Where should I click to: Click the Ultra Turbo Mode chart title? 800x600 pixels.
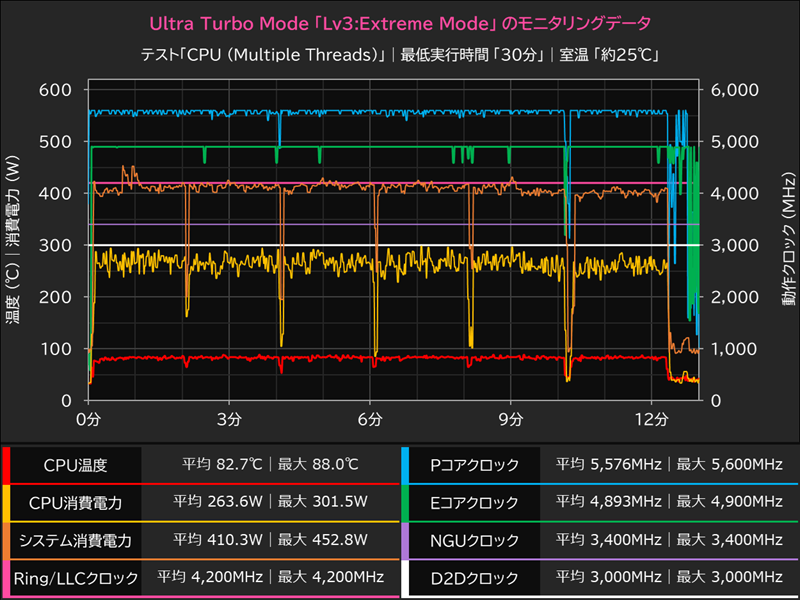400,22
